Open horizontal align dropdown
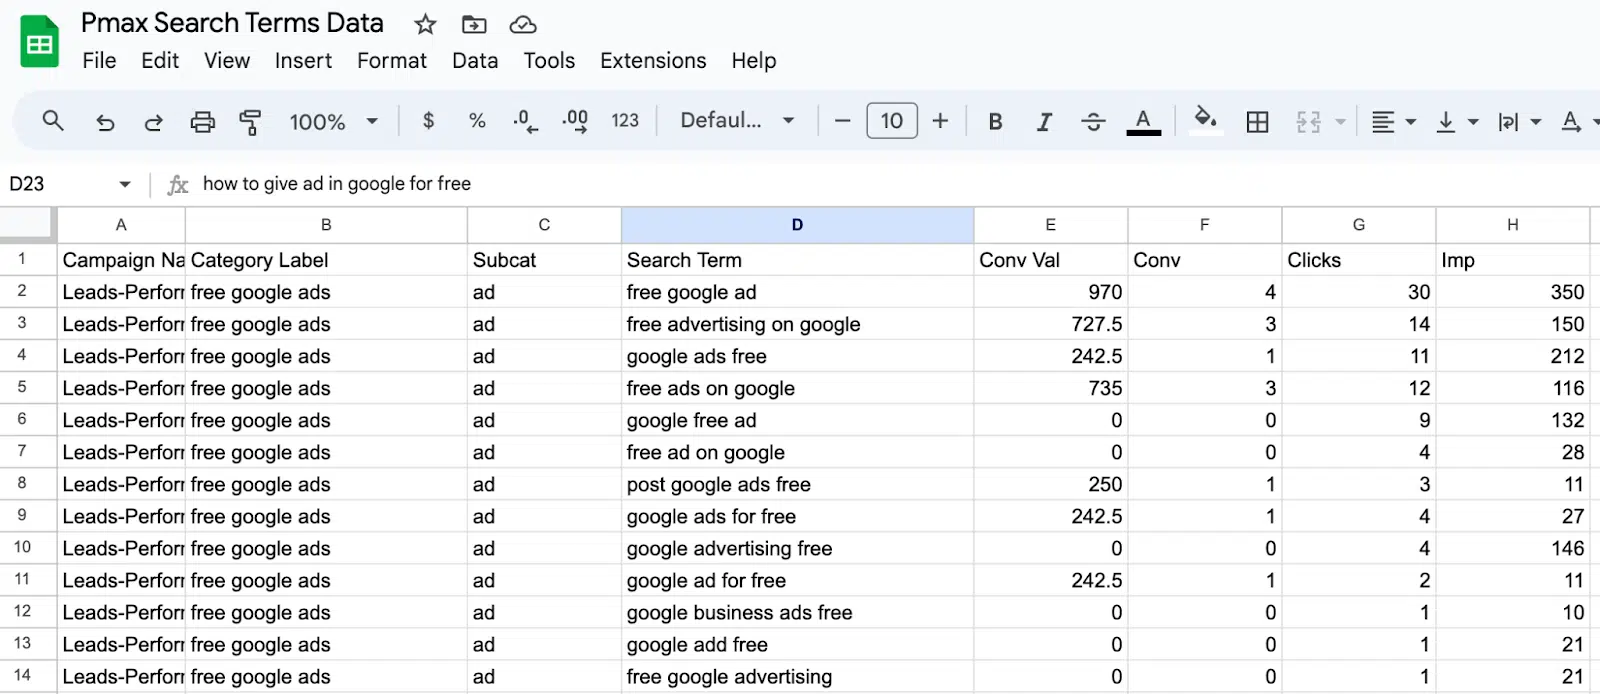 [x=1393, y=122]
